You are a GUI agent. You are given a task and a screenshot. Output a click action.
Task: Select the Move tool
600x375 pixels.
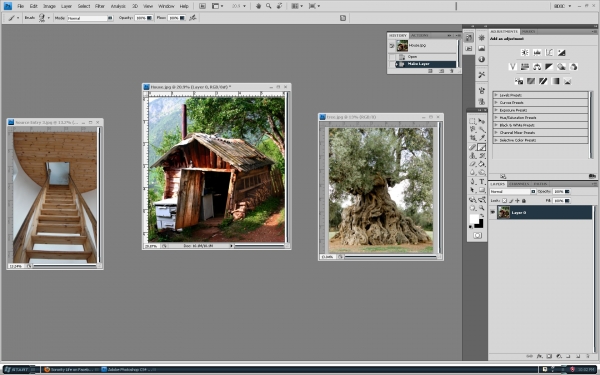pos(482,121)
